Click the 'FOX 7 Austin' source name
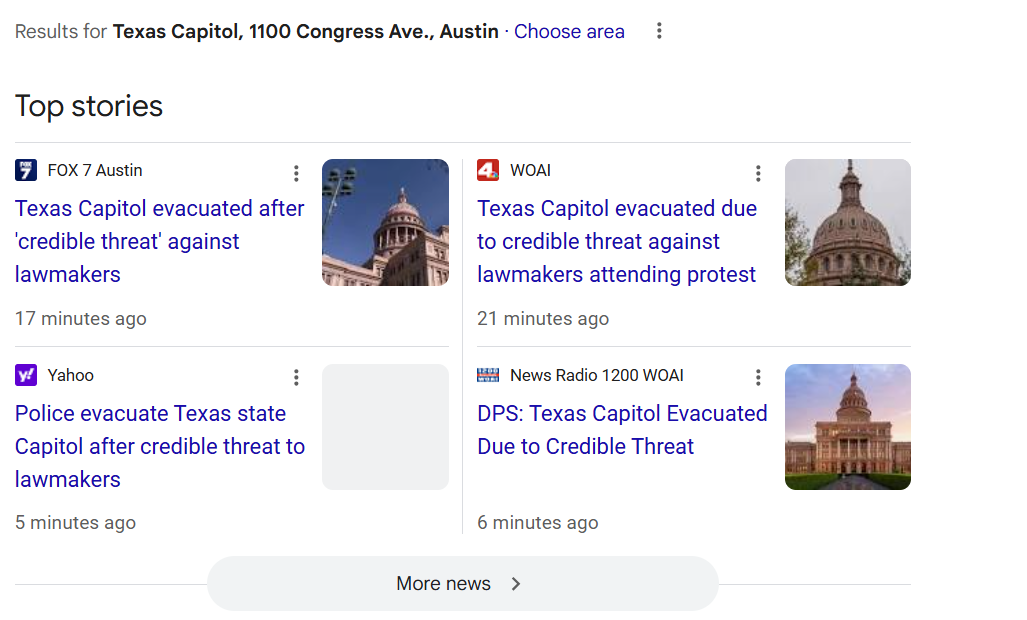This screenshot has height=620, width=1027. pyautogui.click(x=95, y=170)
